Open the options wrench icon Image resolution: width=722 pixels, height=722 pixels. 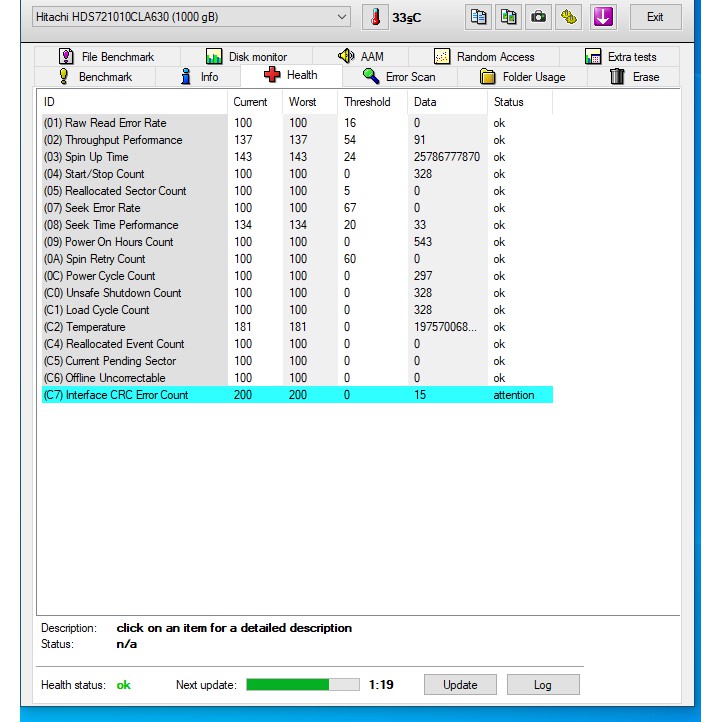click(569, 17)
